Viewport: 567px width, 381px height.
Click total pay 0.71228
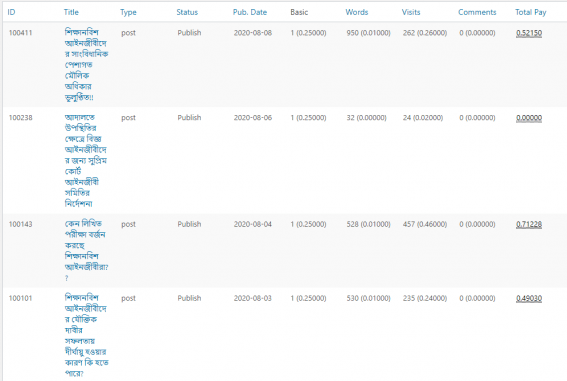point(529,224)
